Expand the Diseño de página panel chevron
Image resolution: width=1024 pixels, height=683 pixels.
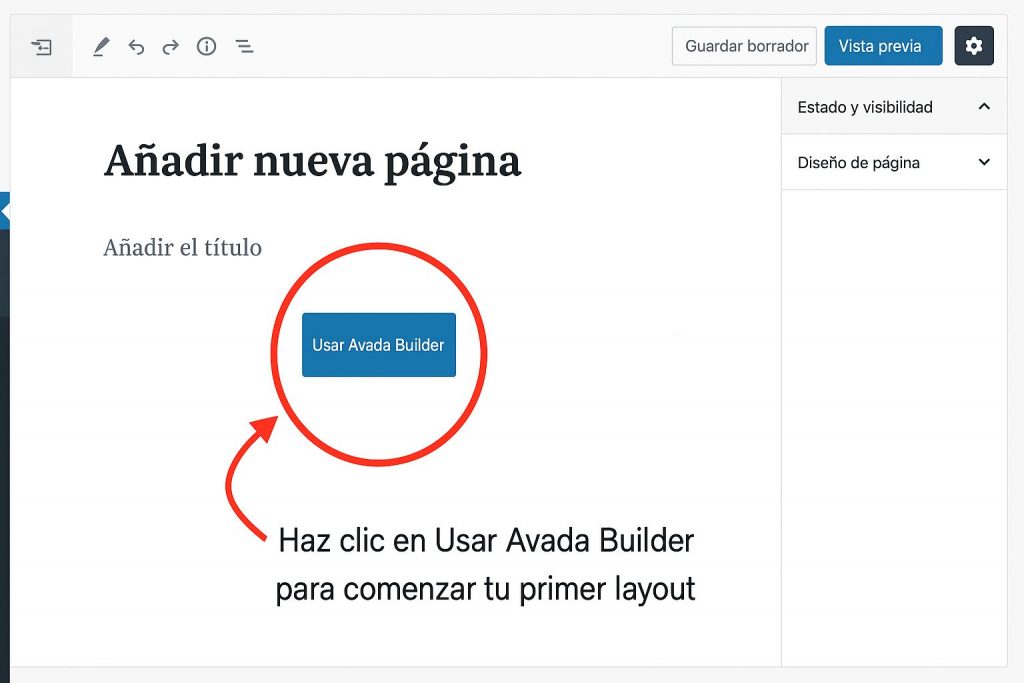(x=984, y=161)
